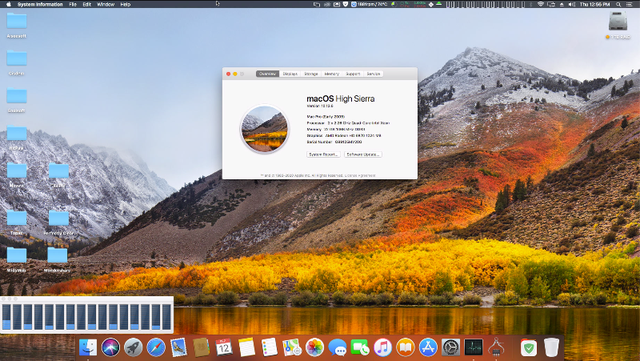640x361 pixels.
Task: Open Contacts book icon in dock
Action: [x=201, y=348]
